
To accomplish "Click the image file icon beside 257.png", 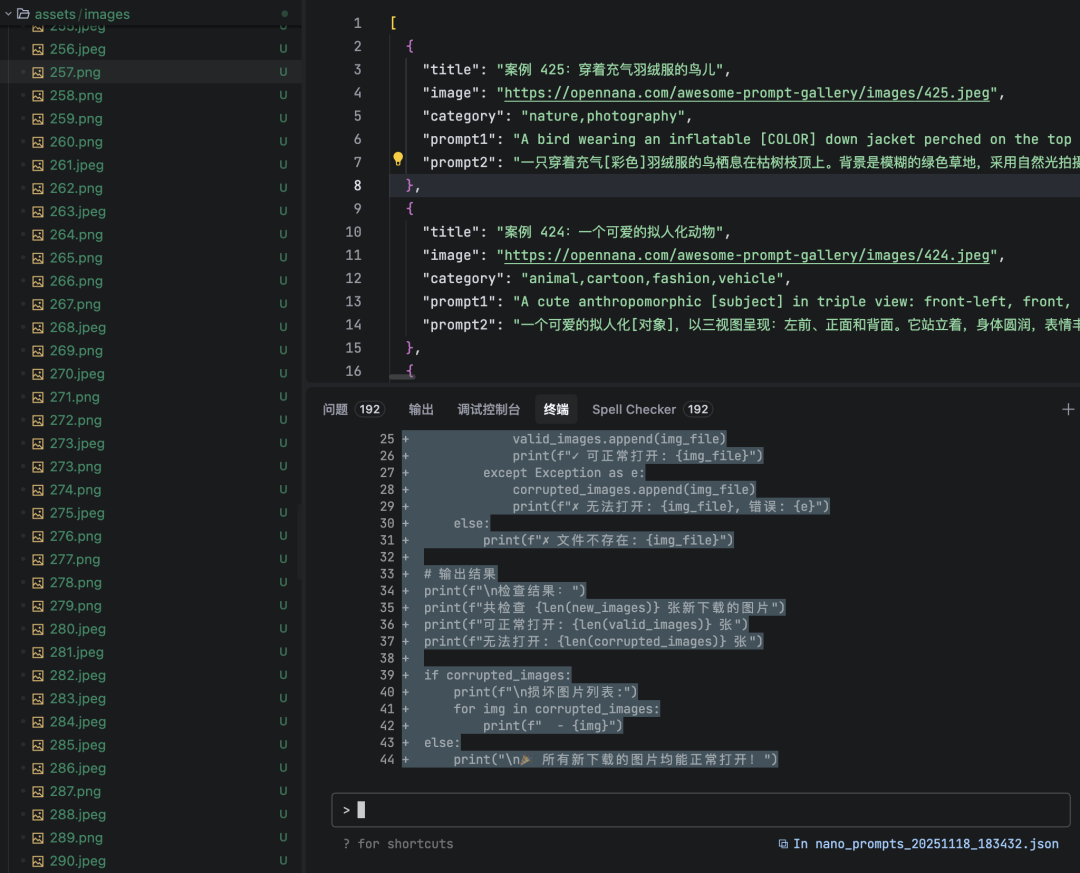I will 38,73.
